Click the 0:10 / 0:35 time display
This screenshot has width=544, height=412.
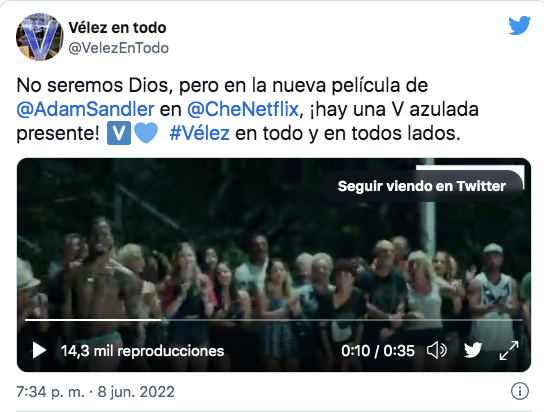pos(378,351)
